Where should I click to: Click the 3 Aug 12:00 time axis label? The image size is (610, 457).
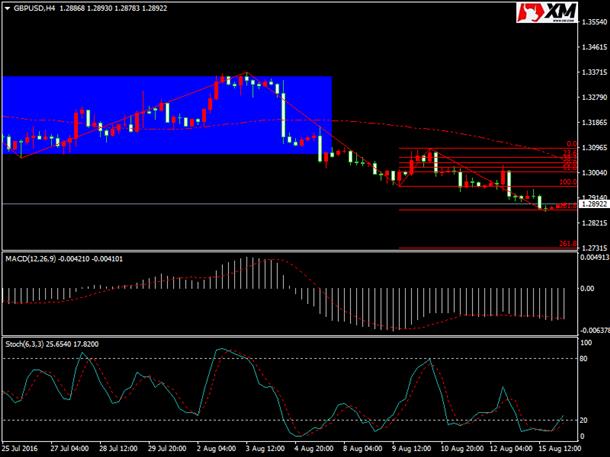click(x=265, y=448)
